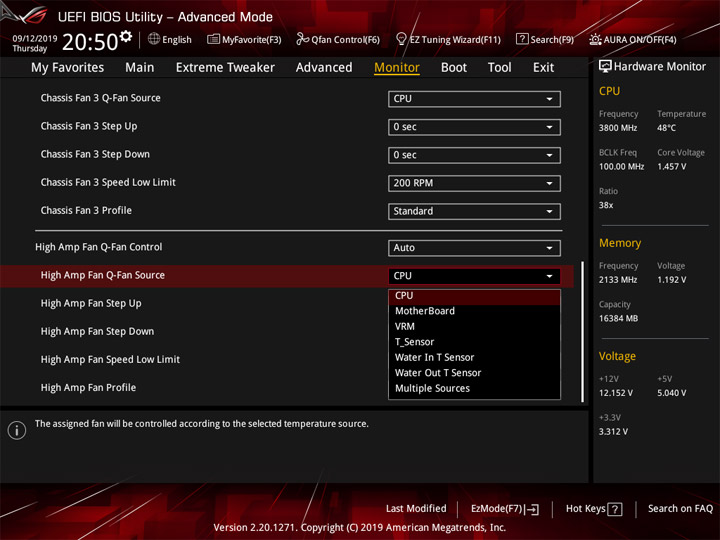This screenshot has height=540, width=720.
Task: Choose VRM from the source list
Action: pyautogui.click(x=474, y=327)
